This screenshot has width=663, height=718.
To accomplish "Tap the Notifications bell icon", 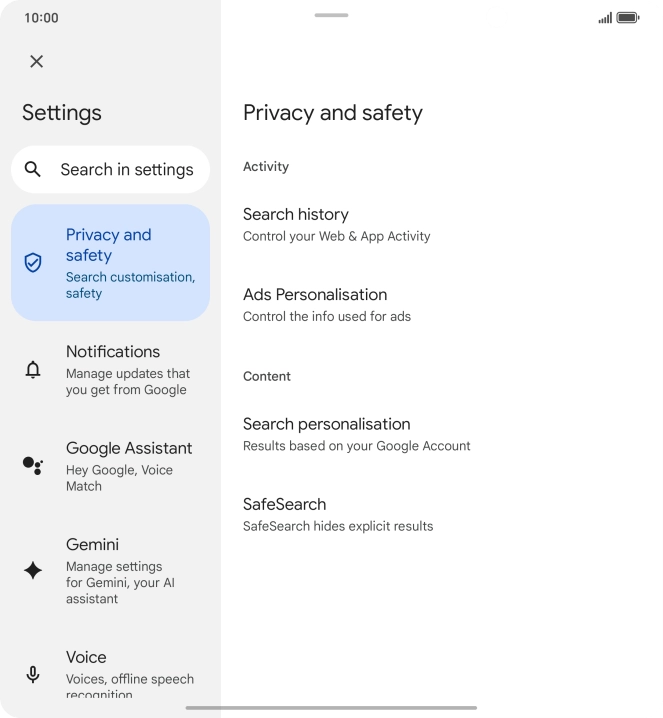I will pos(33,370).
